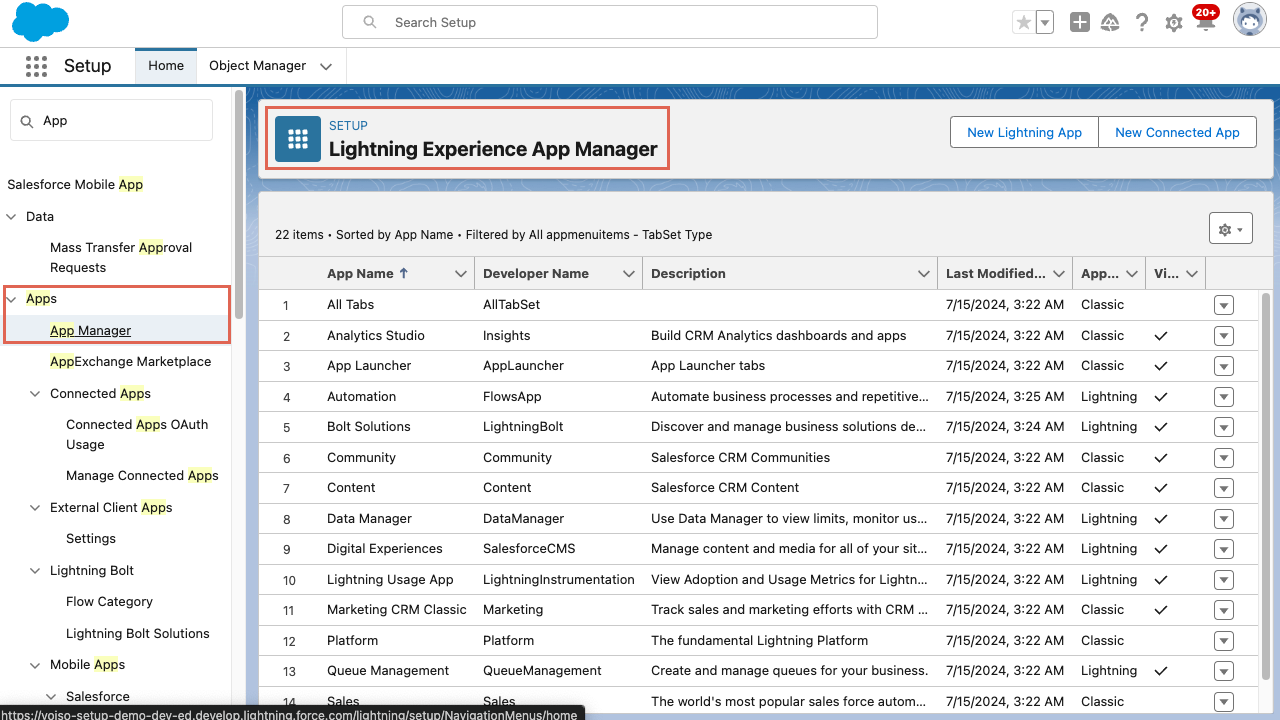Click the Search Setup field
The height and width of the screenshot is (720, 1280).
tap(610, 22)
